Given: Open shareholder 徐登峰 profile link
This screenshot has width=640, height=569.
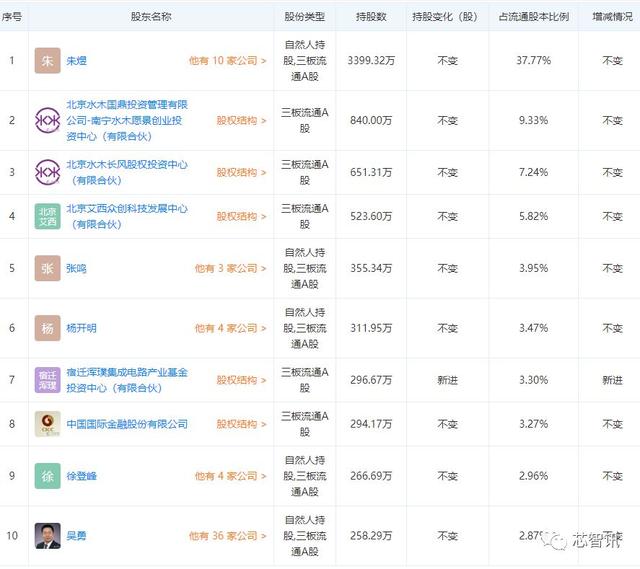Looking at the screenshot, I should [81, 476].
